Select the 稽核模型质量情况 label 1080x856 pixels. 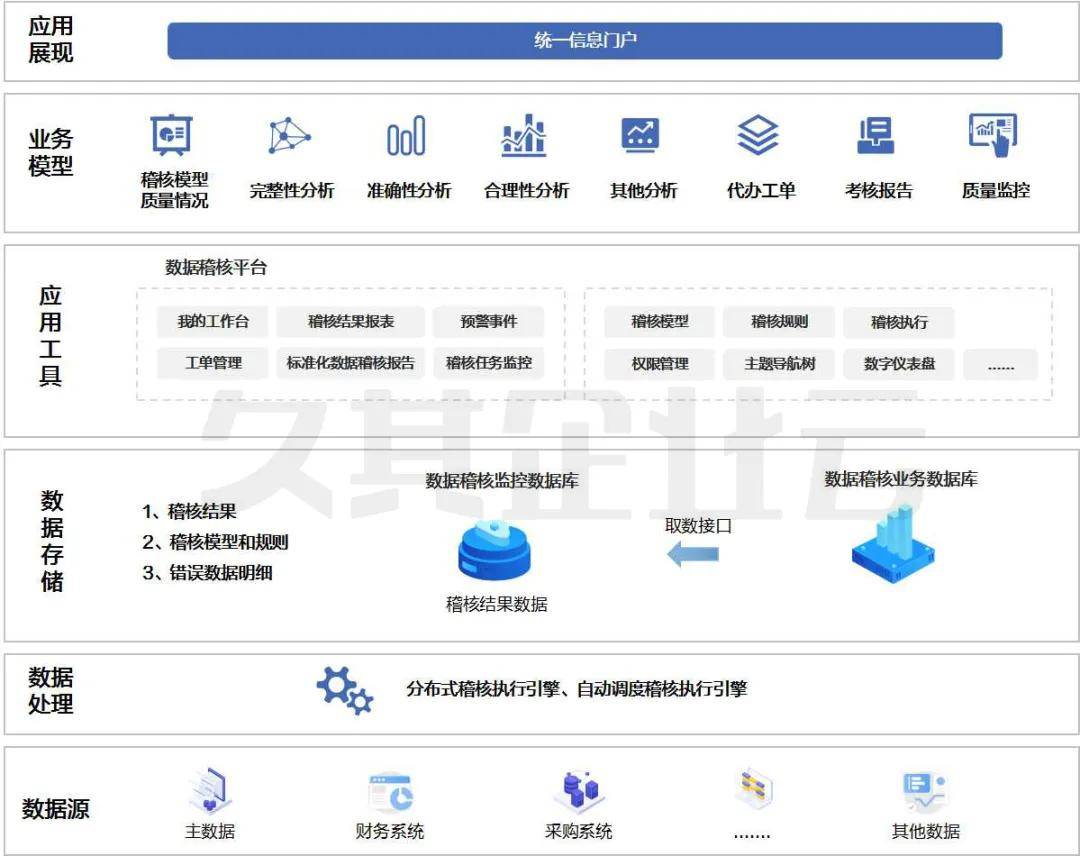click(174, 190)
